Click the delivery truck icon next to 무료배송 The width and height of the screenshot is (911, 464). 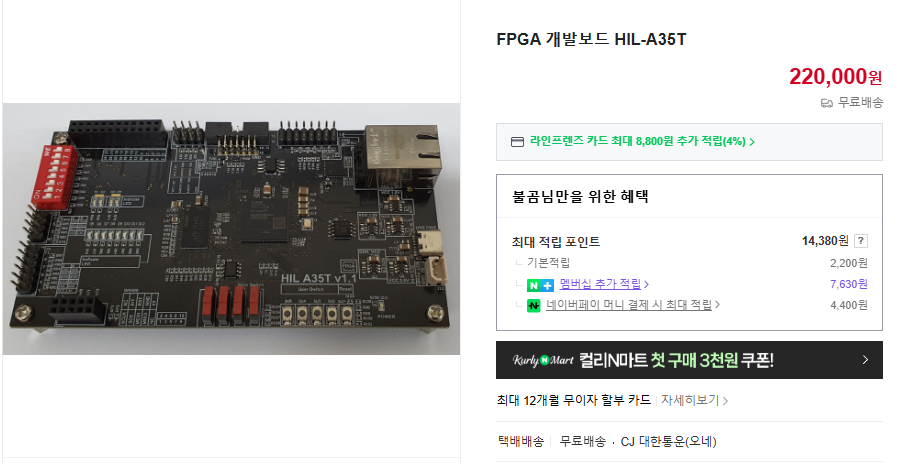(827, 103)
